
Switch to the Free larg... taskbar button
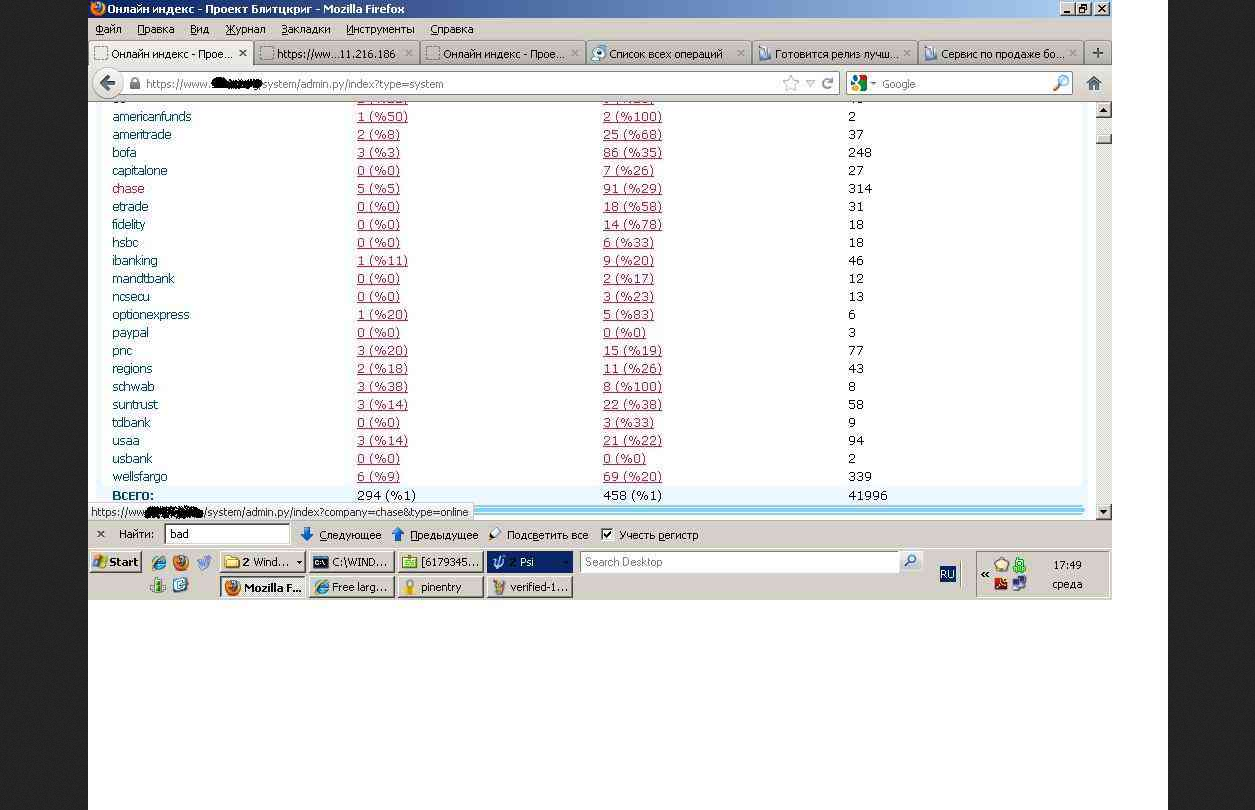[351, 587]
